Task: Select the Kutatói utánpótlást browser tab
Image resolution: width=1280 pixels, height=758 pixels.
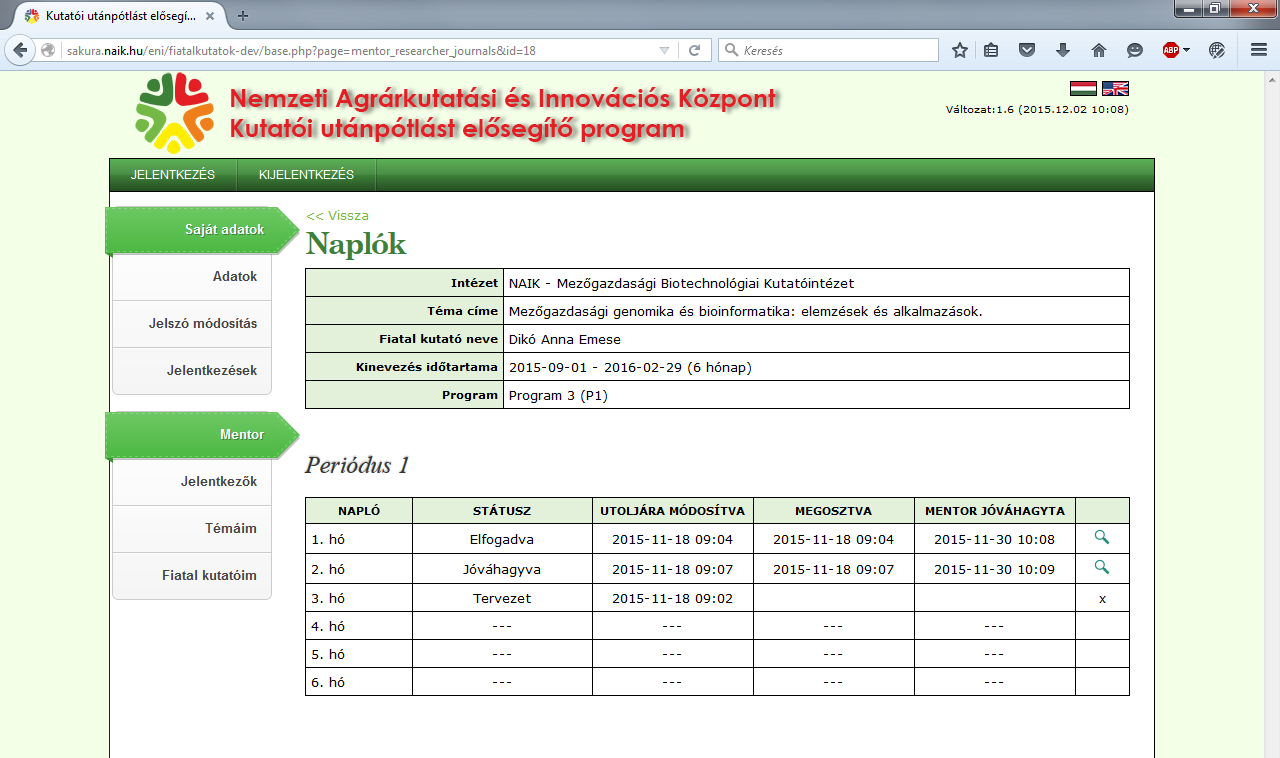Action: pyautogui.click(x=118, y=16)
